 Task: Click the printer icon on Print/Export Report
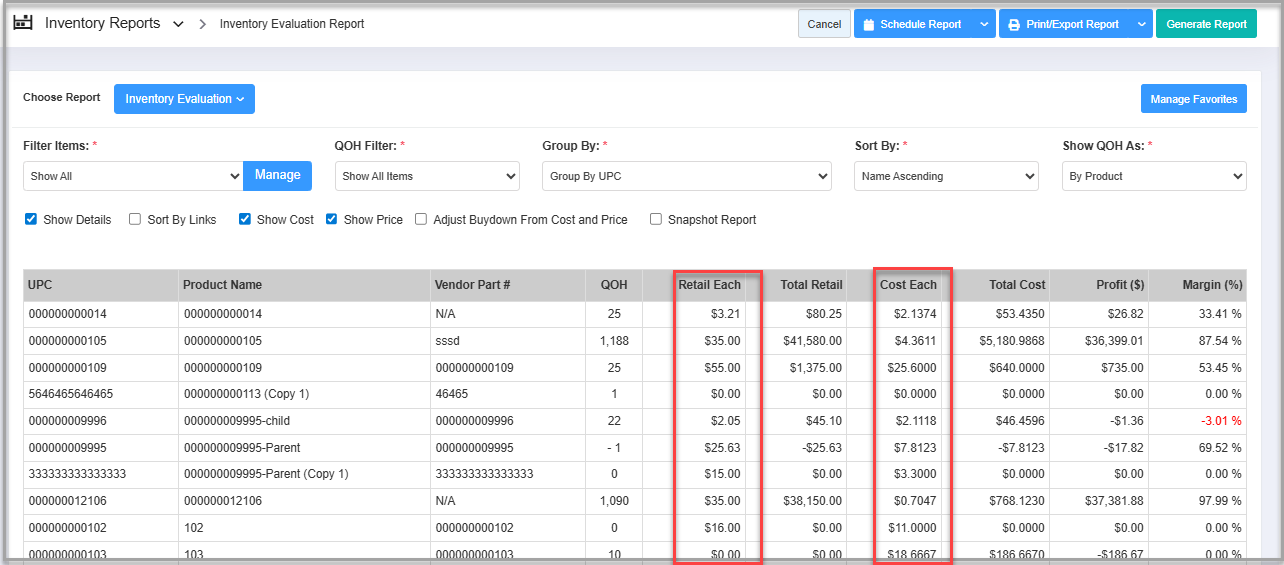(1014, 24)
